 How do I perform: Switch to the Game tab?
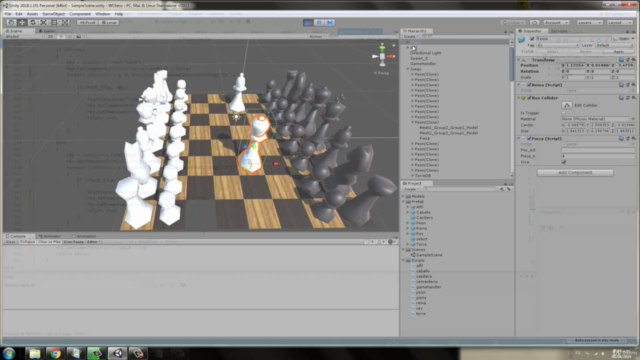tap(47, 31)
